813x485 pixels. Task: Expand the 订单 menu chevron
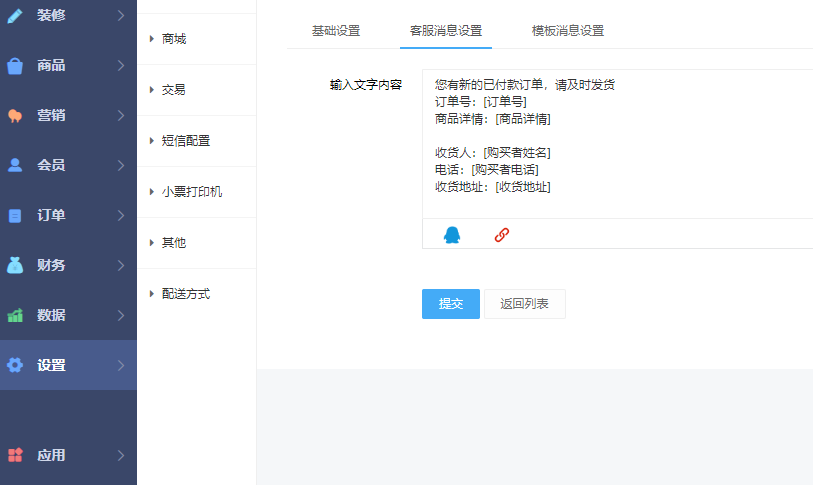(121, 215)
